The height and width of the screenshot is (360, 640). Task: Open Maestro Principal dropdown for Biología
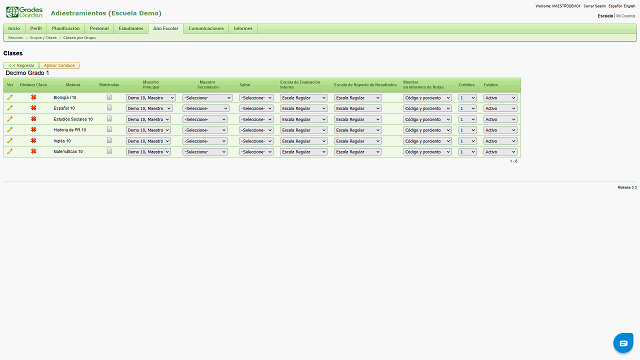pos(151,98)
